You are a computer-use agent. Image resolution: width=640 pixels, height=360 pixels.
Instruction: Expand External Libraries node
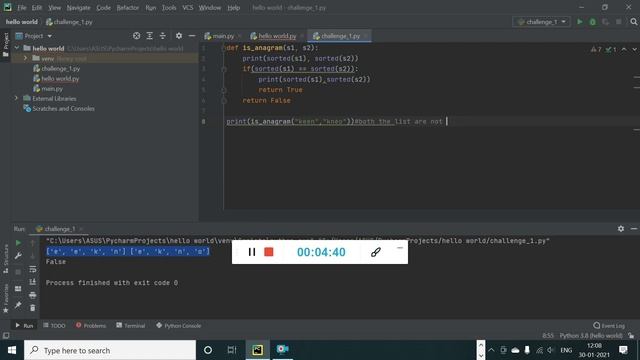(16, 98)
